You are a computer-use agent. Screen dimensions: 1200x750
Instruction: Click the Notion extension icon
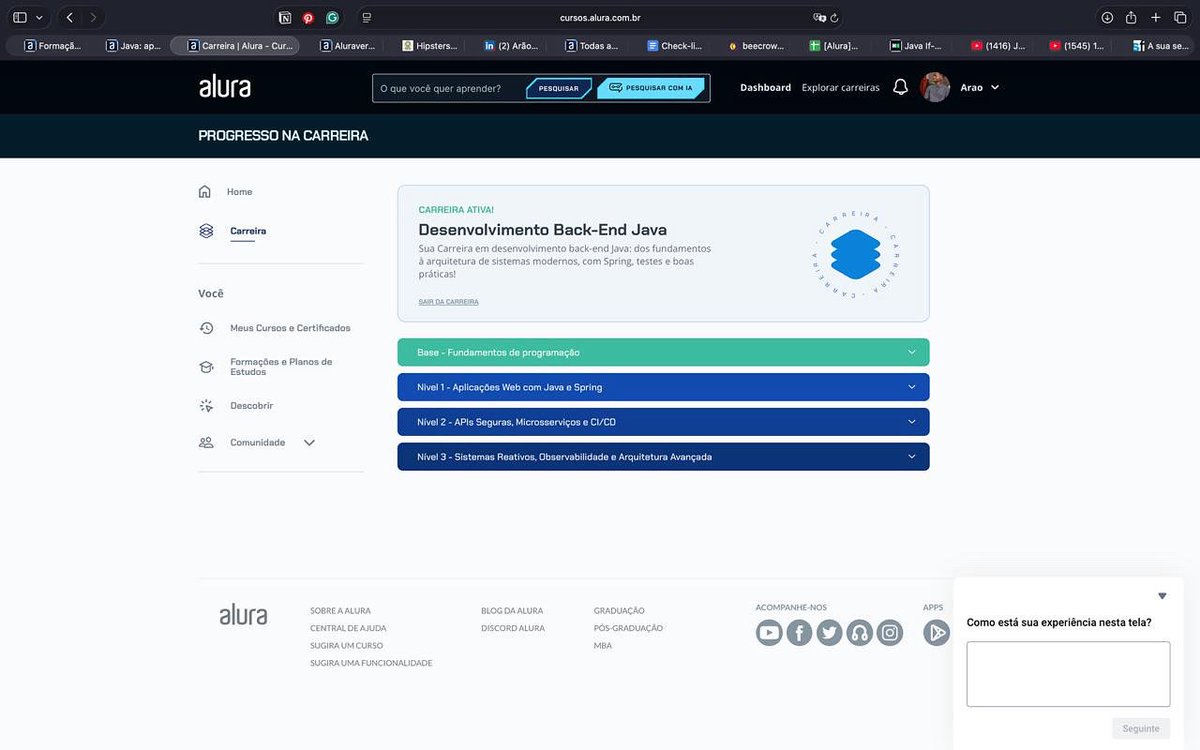coord(285,17)
